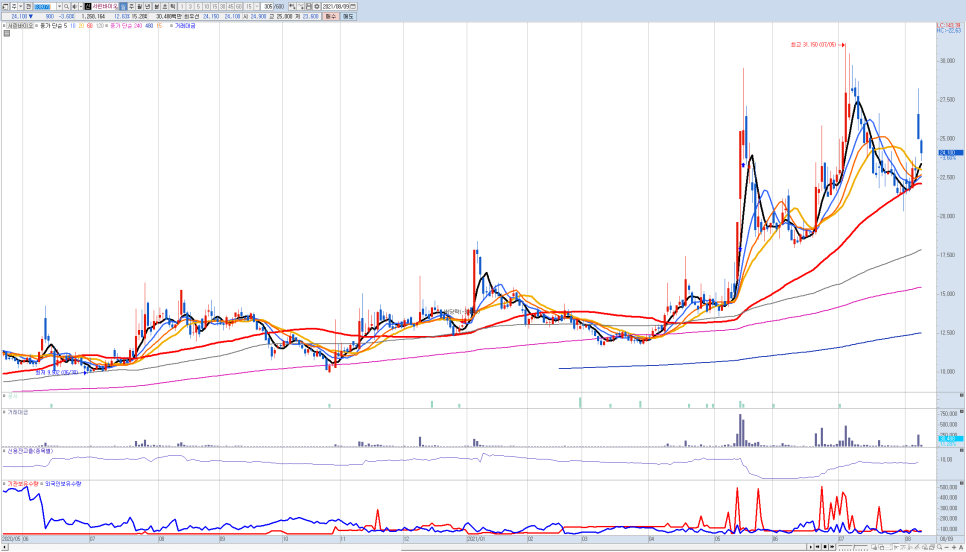Click the 외국인보유수량 blue legend label

coord(63,484)
